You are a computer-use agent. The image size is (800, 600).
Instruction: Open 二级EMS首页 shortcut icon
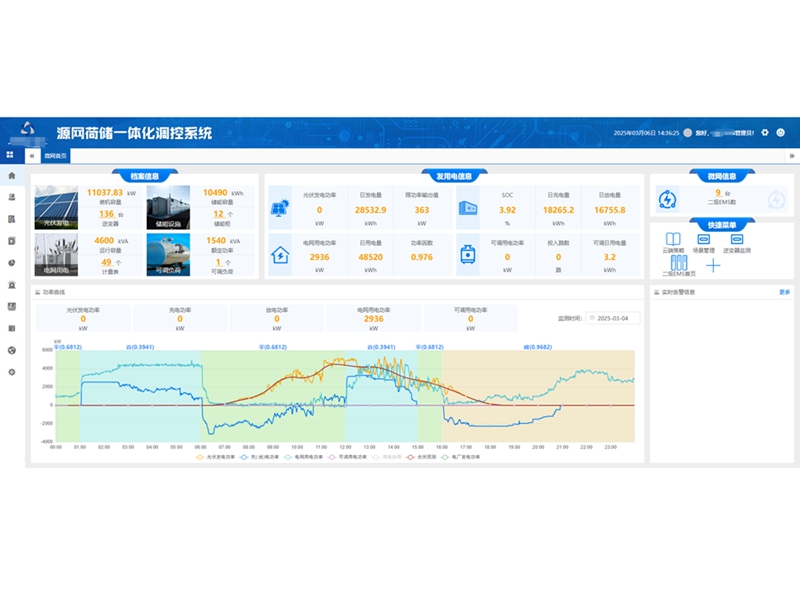coord(680,265)
